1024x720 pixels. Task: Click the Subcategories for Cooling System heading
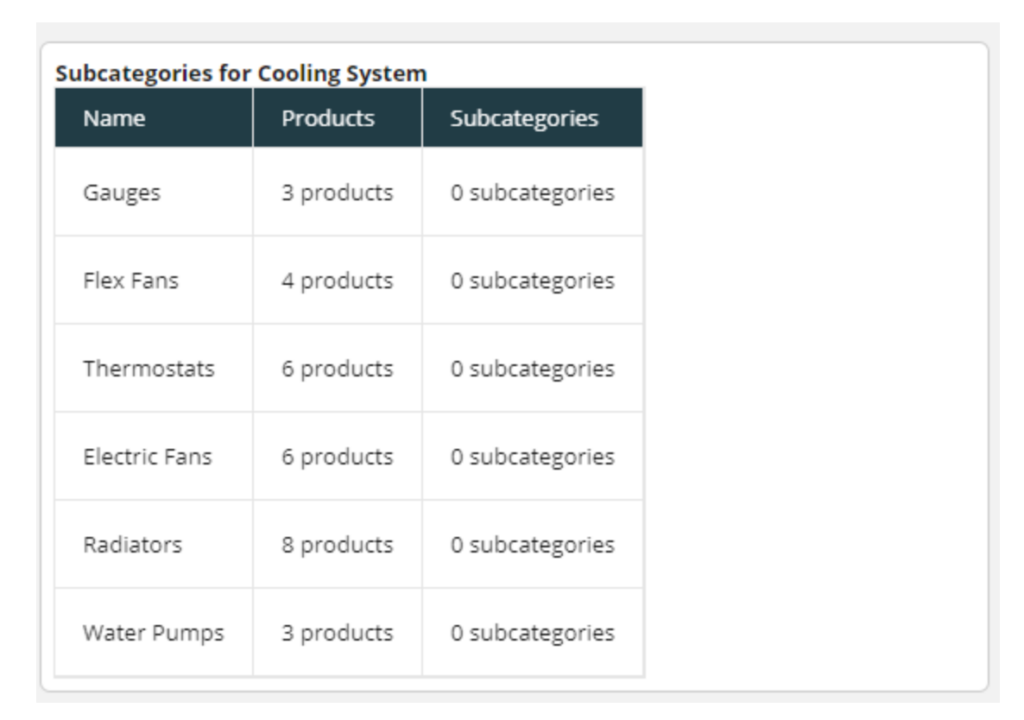241,73
